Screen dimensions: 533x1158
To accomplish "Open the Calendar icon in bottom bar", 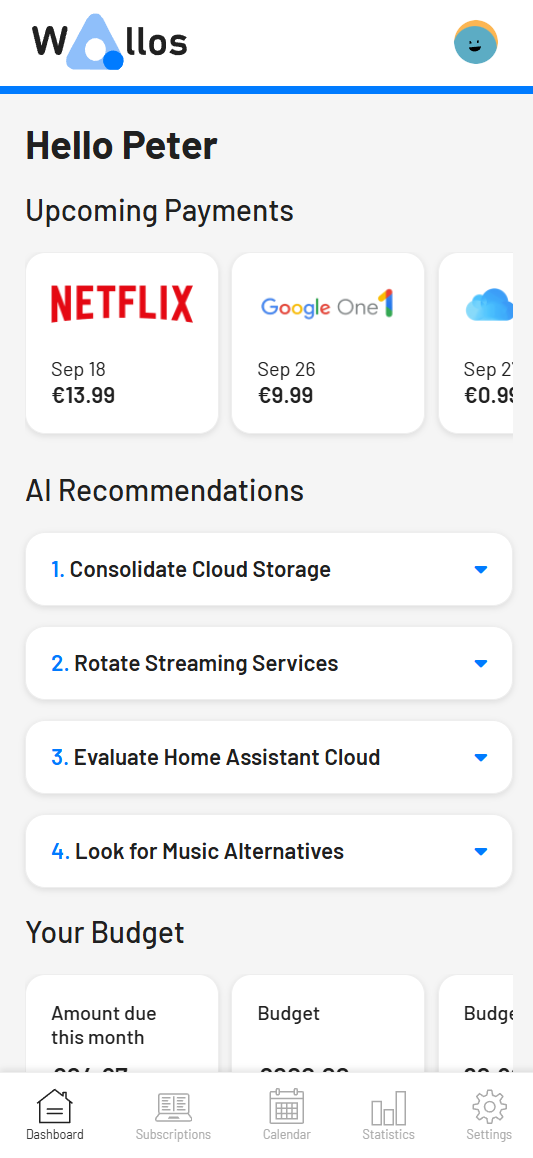I will (286, 1106).
